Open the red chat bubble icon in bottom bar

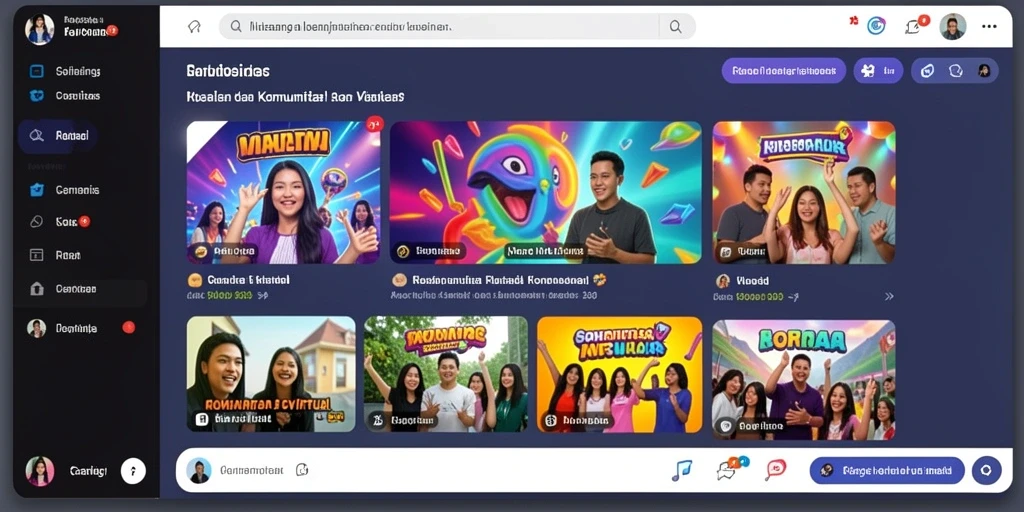pos(775,469)
